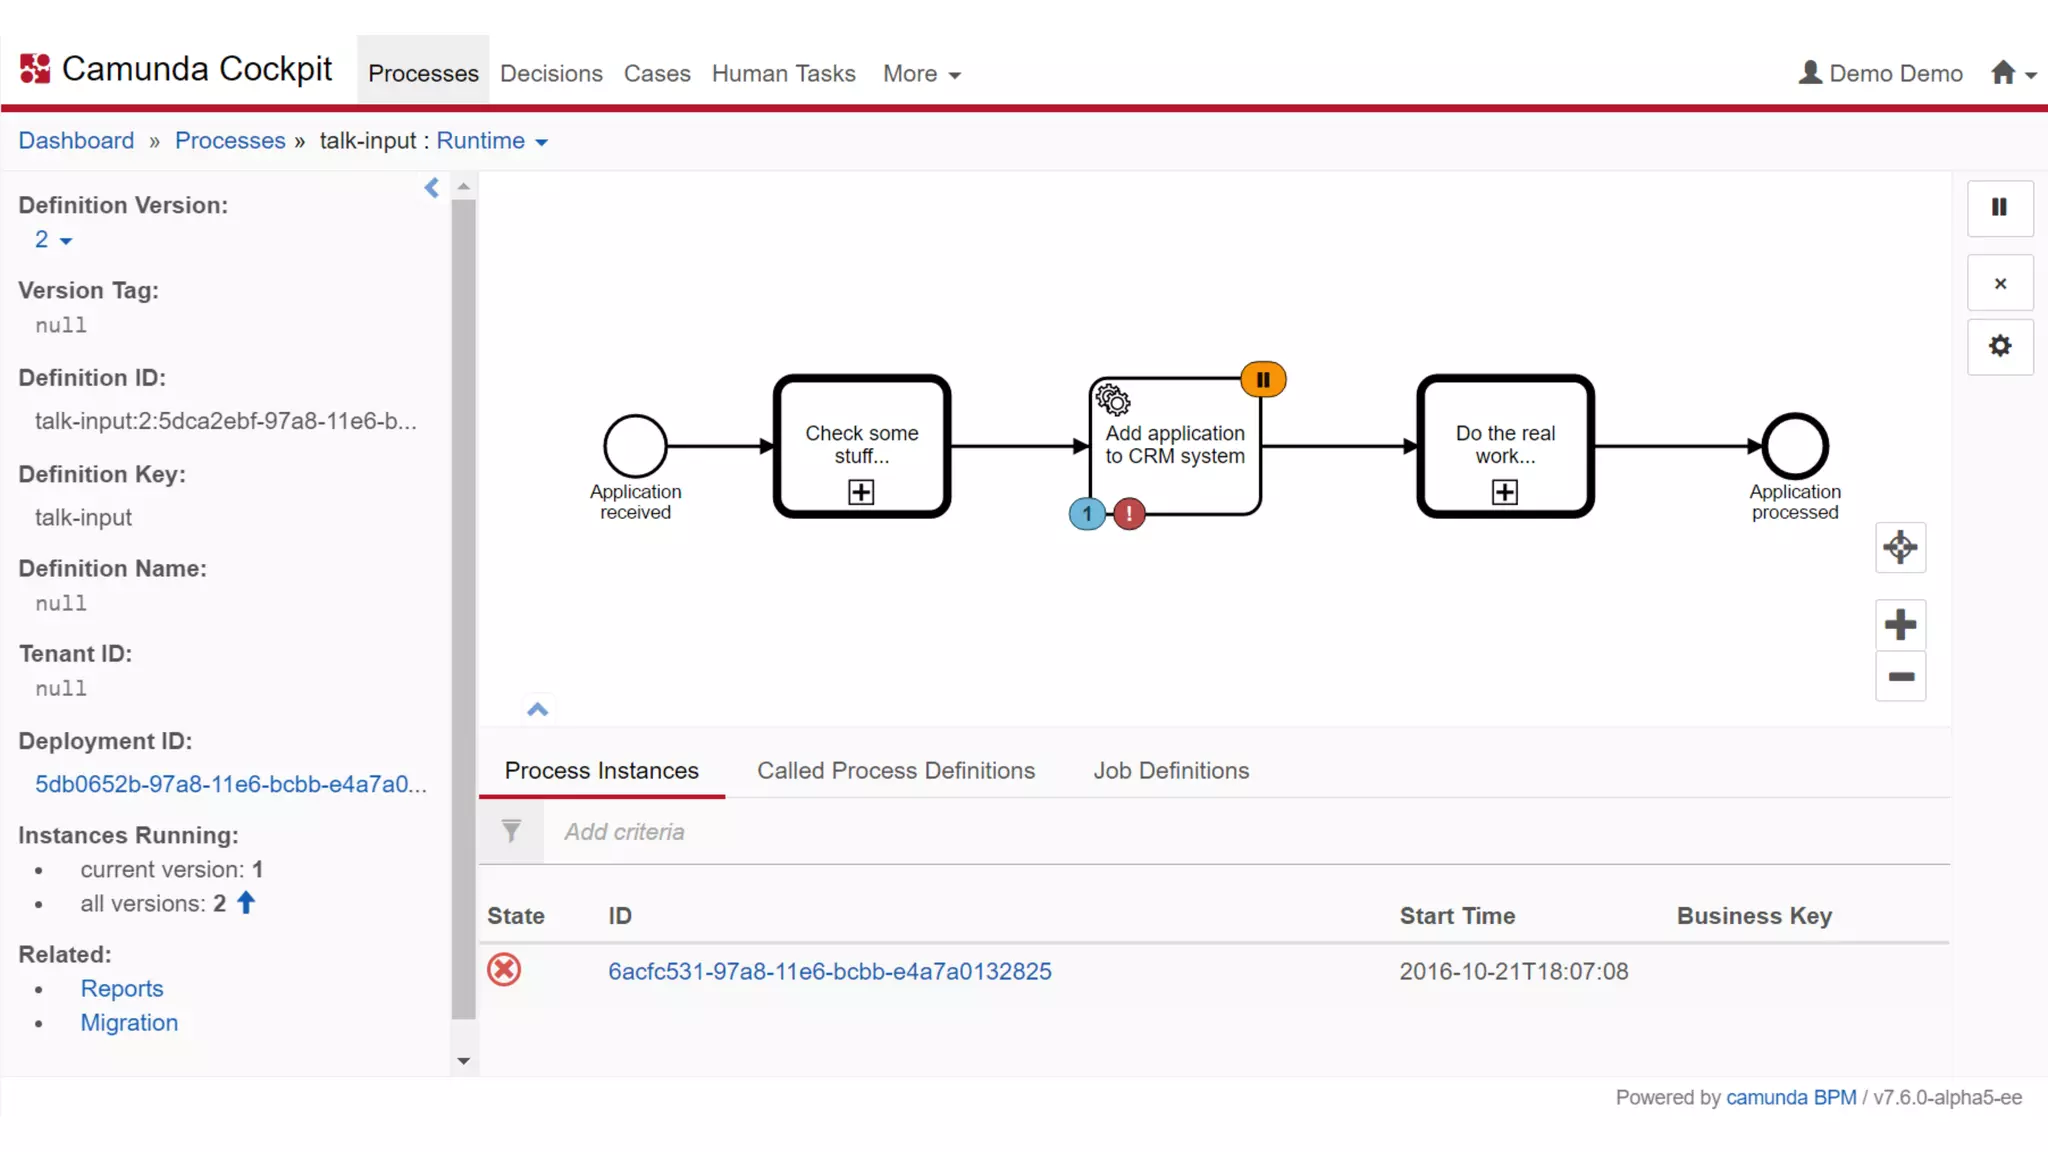The height and width of the screenshot is (1152, 2048).
Task: Open the More menu in navigation
Action: (921, 74)
